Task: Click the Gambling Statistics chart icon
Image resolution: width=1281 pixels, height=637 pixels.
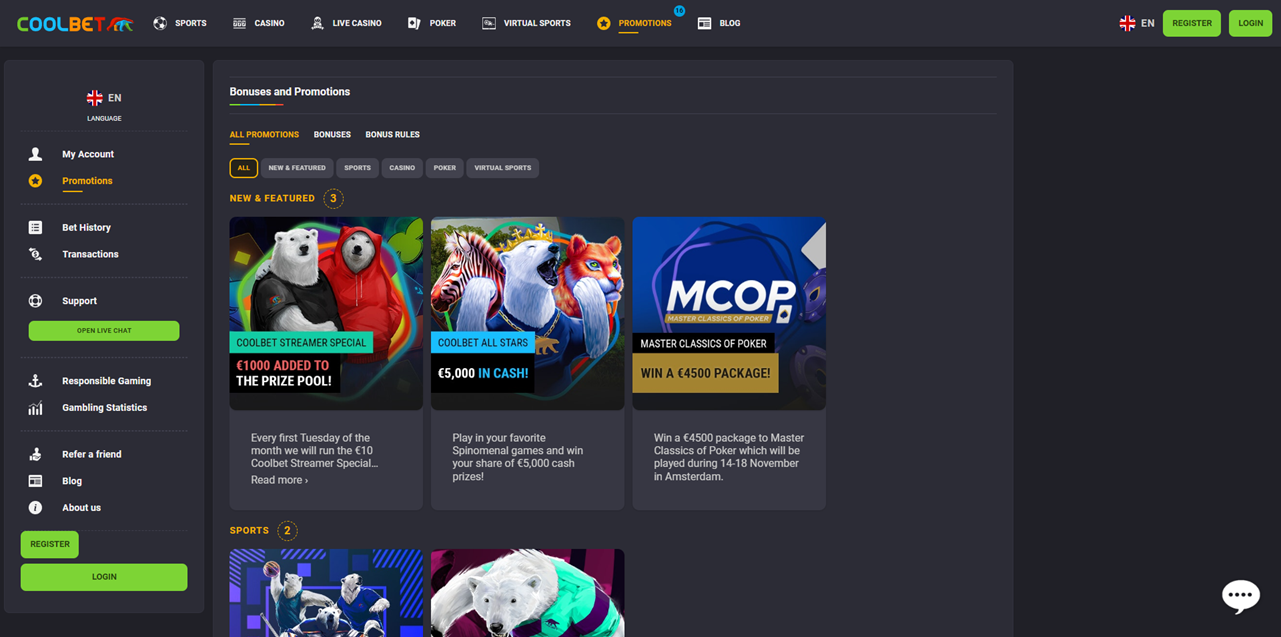Action: pyautogui.click(x=35, y=408)
